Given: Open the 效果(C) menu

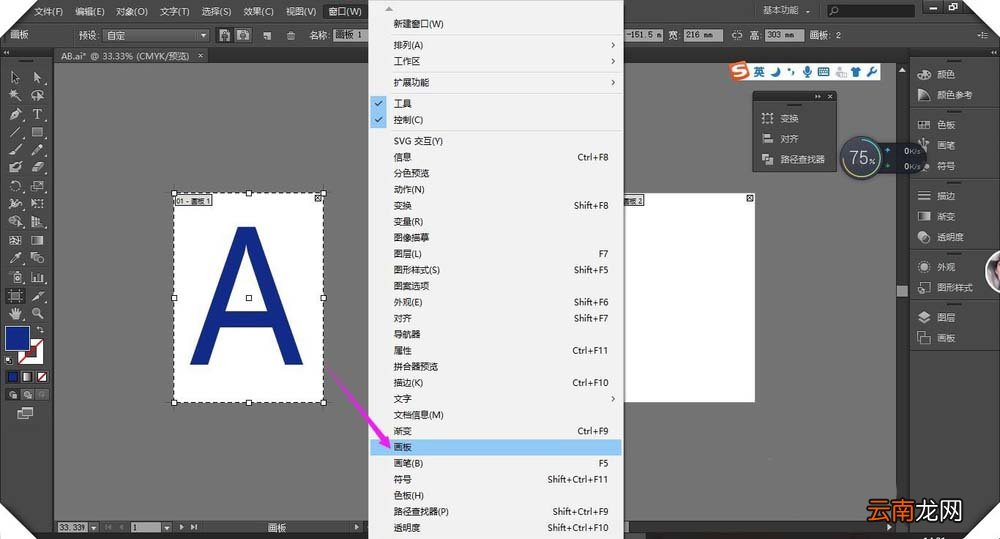Looking at the screenshot, I should coord(258,11).
